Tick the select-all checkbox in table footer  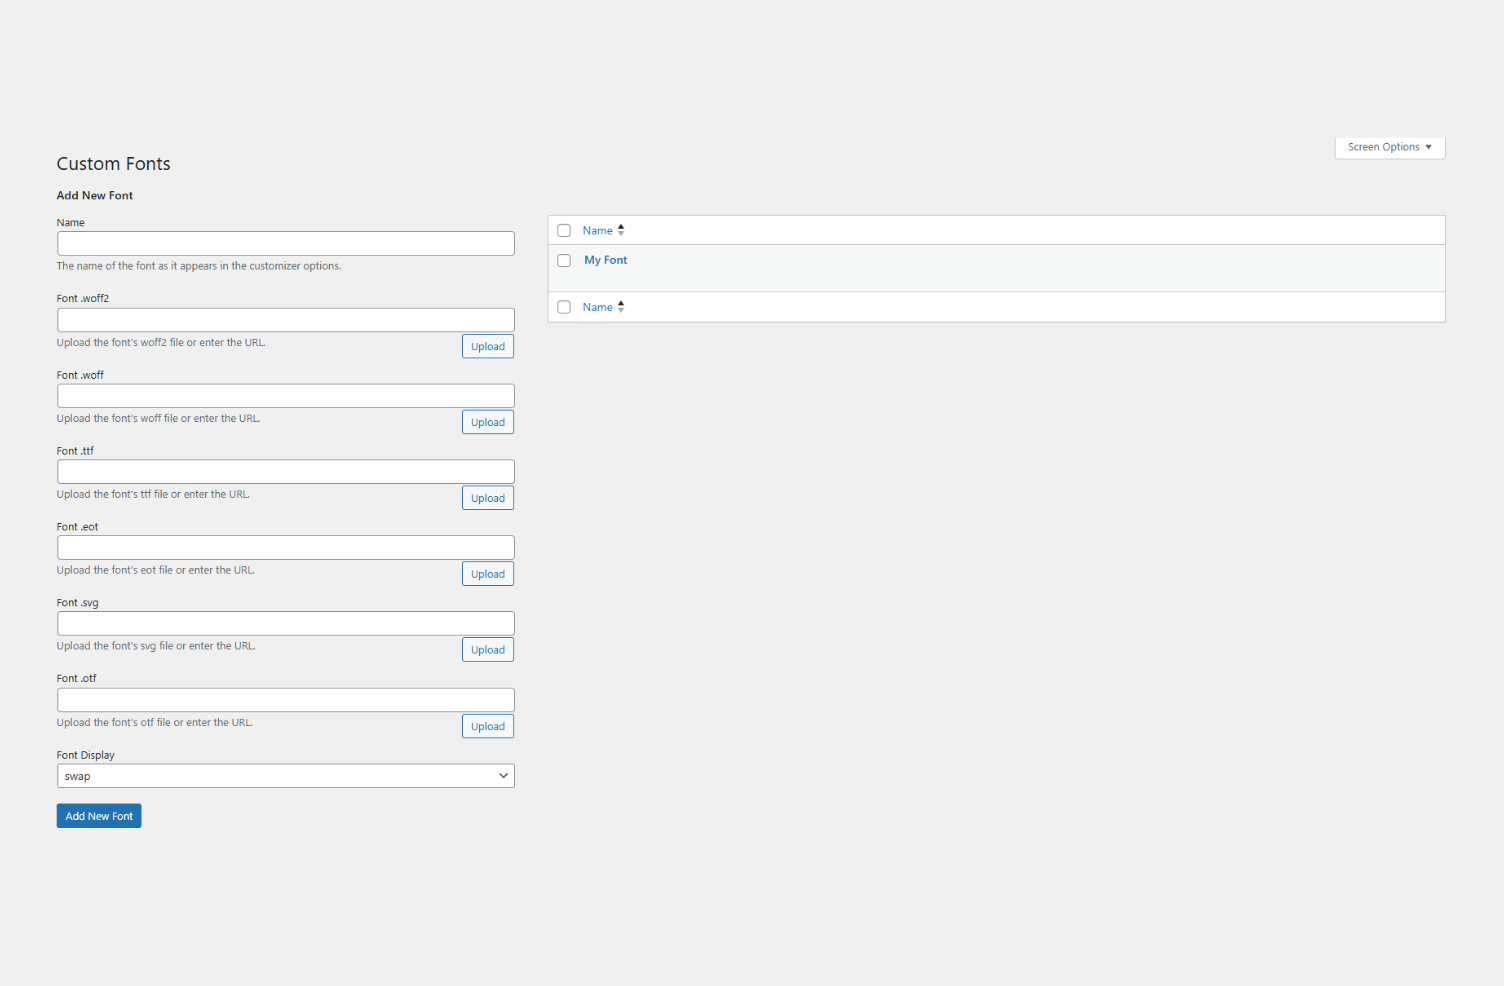pyautogui.click(x=564, y=307)
